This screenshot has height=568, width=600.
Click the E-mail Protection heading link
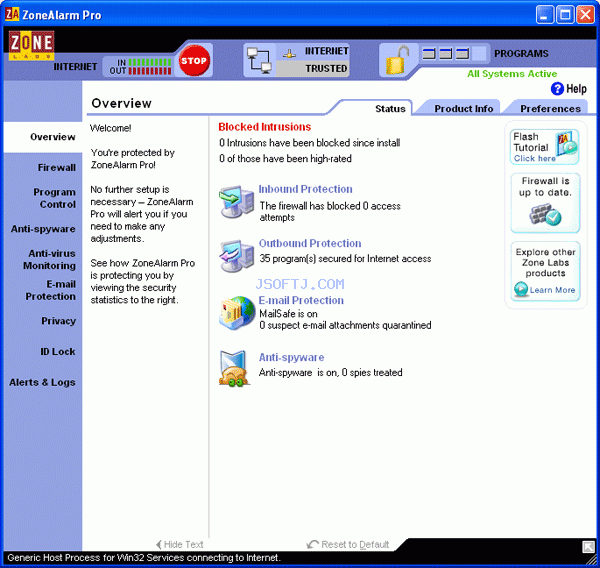click(301, 300)
